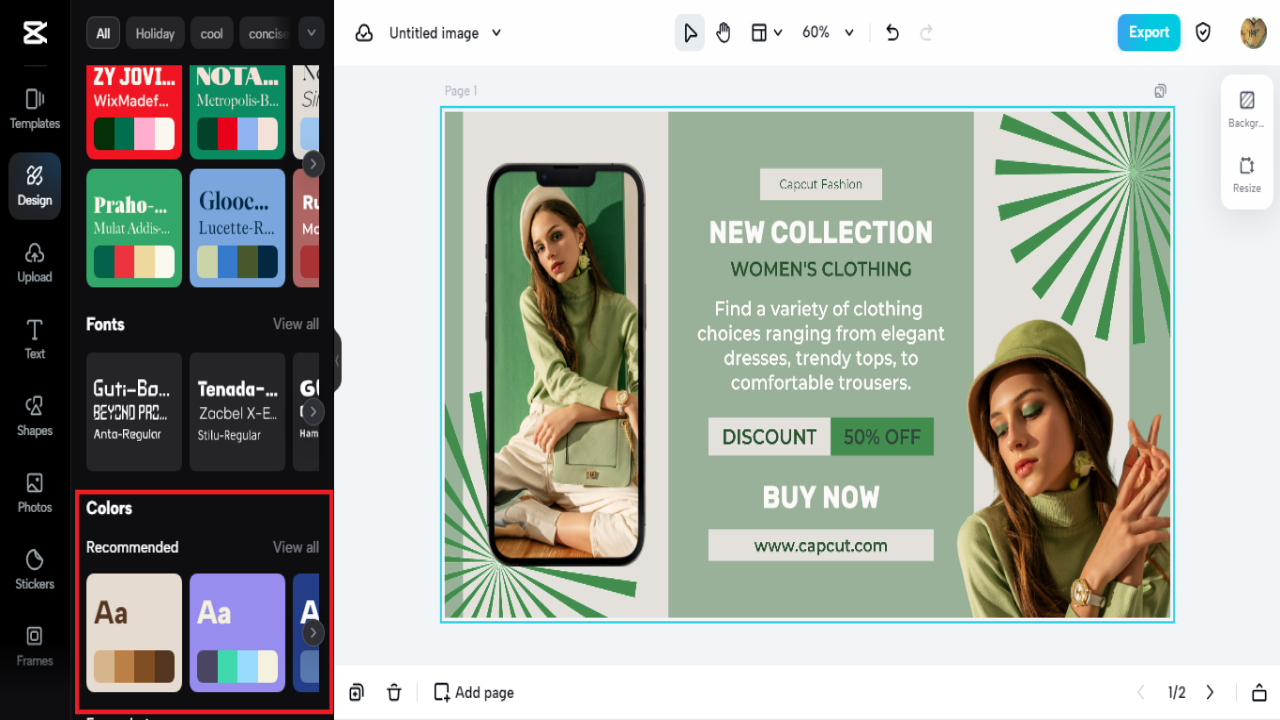
Task: Open the Shapes panel
Action: coord(35,416)
